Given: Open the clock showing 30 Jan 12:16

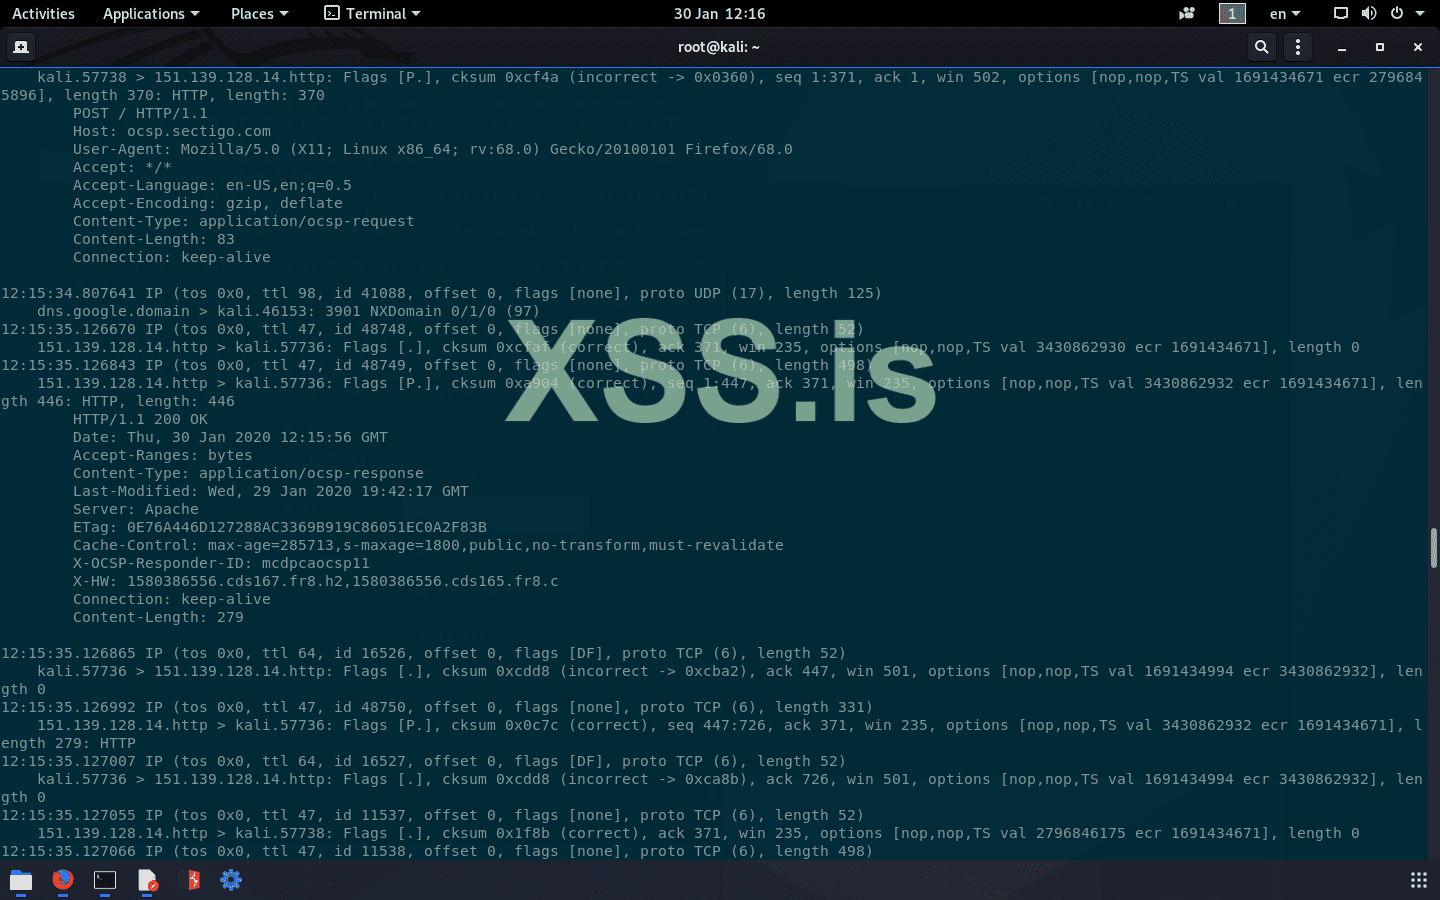Looking at the screenshot, I should pyautogui.click(x=720, y=14).
